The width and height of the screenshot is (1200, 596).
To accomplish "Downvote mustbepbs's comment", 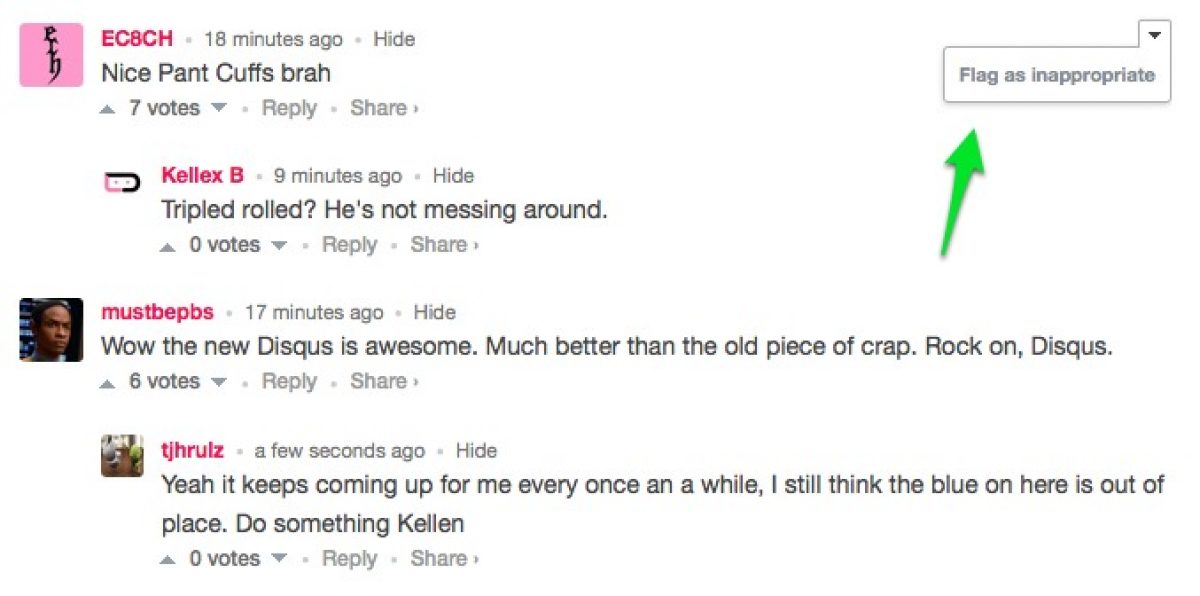I will 219,383.
